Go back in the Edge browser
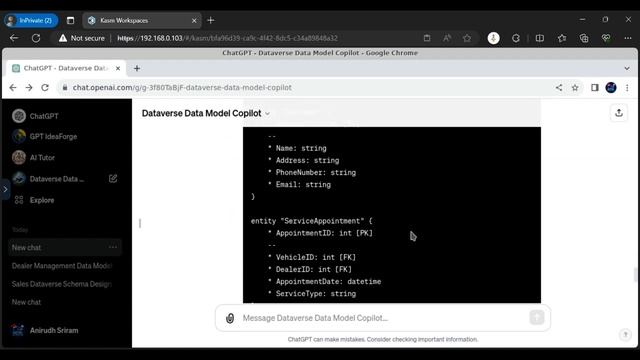The width and height of the screenshot is (640, 360). pos(14,38)
